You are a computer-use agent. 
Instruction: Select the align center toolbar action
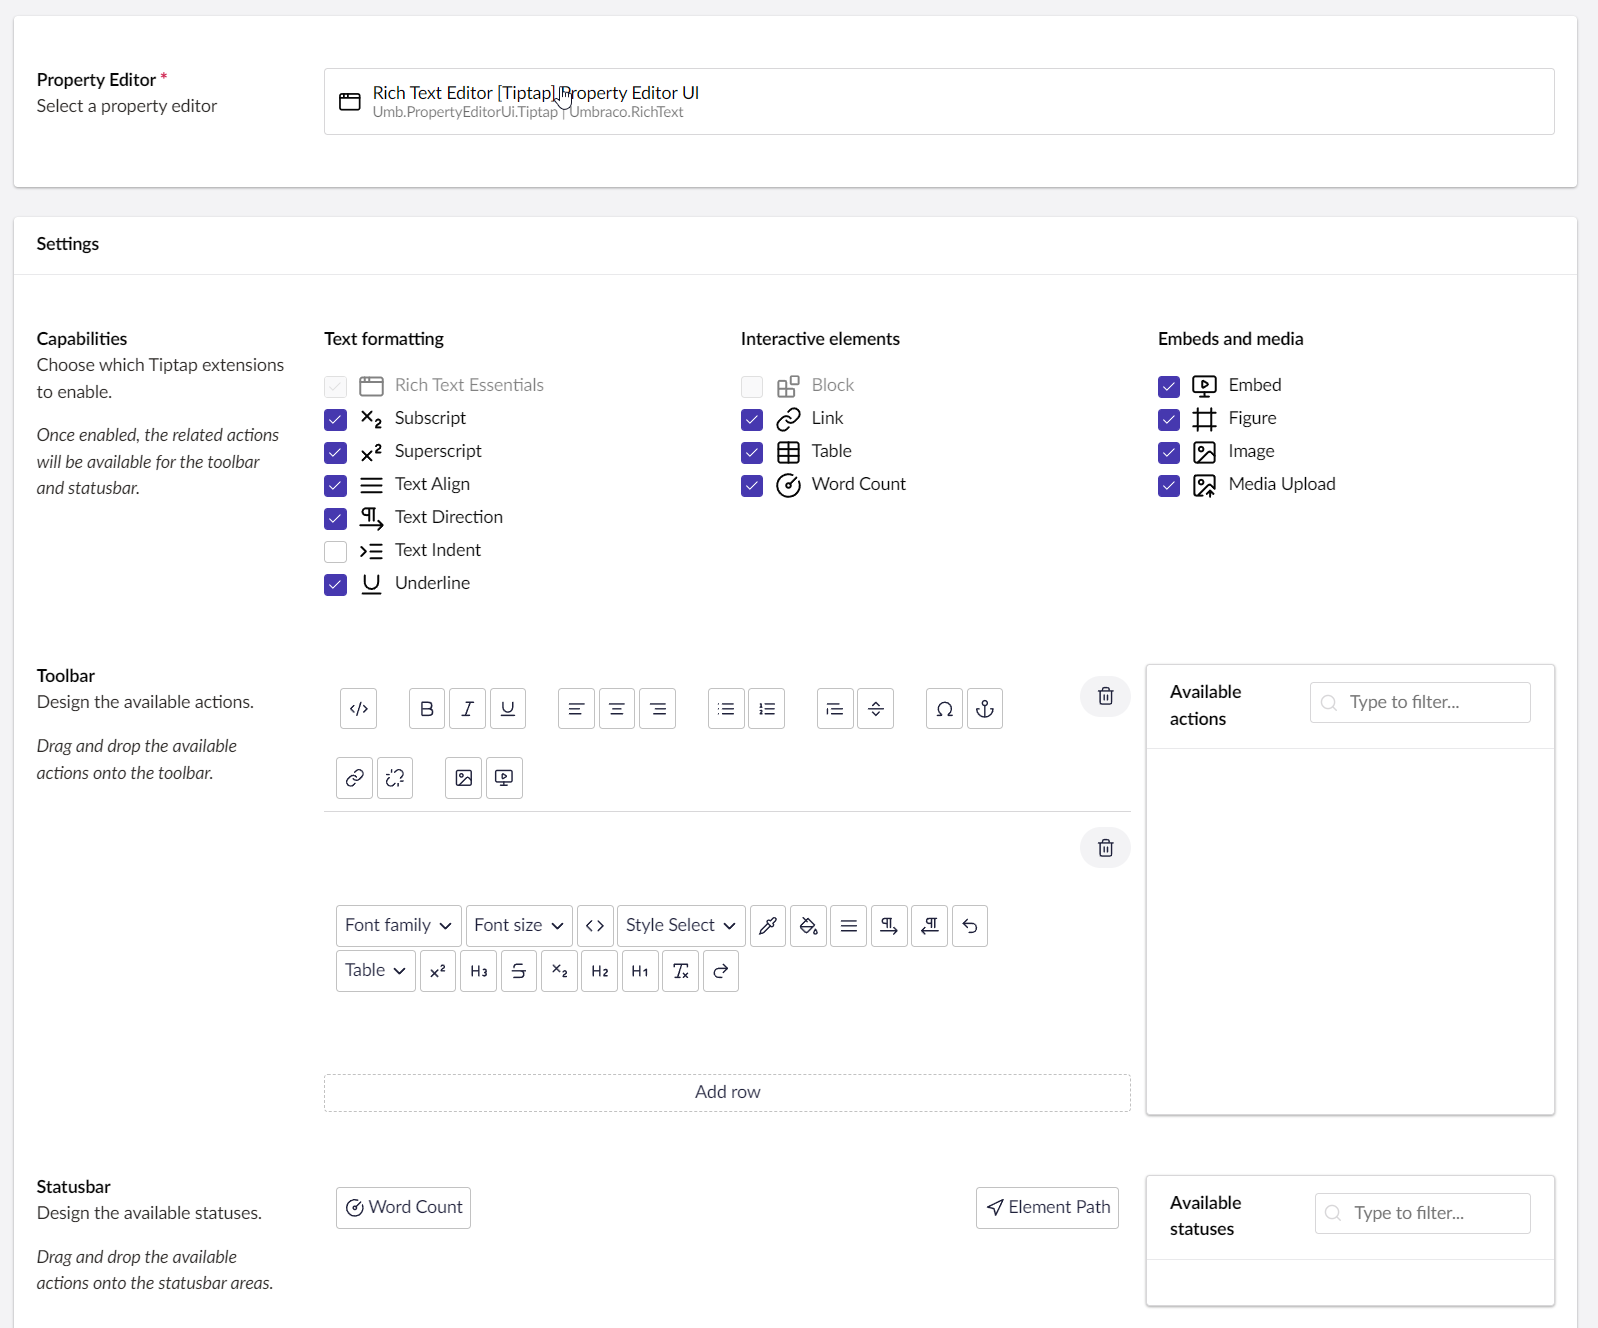point(617,709)
